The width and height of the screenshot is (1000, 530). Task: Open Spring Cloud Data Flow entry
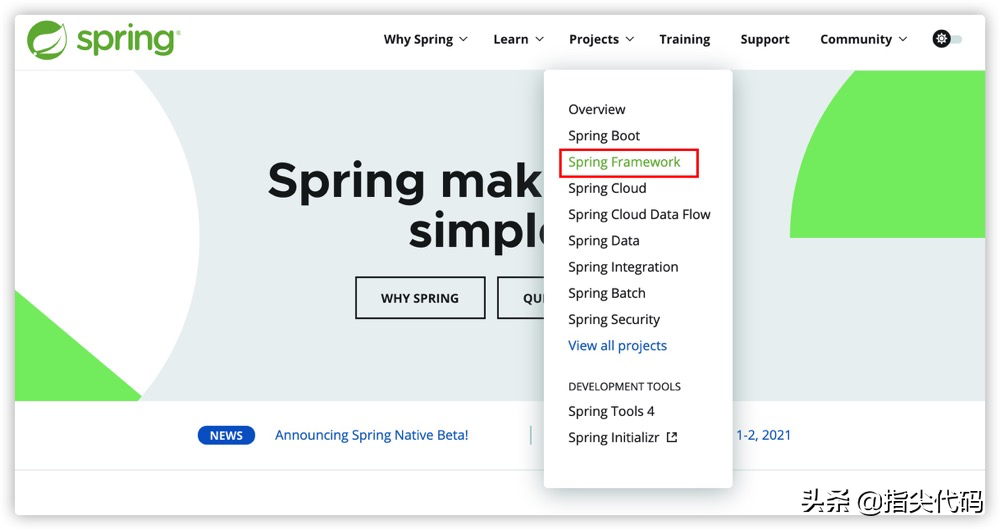639,214
